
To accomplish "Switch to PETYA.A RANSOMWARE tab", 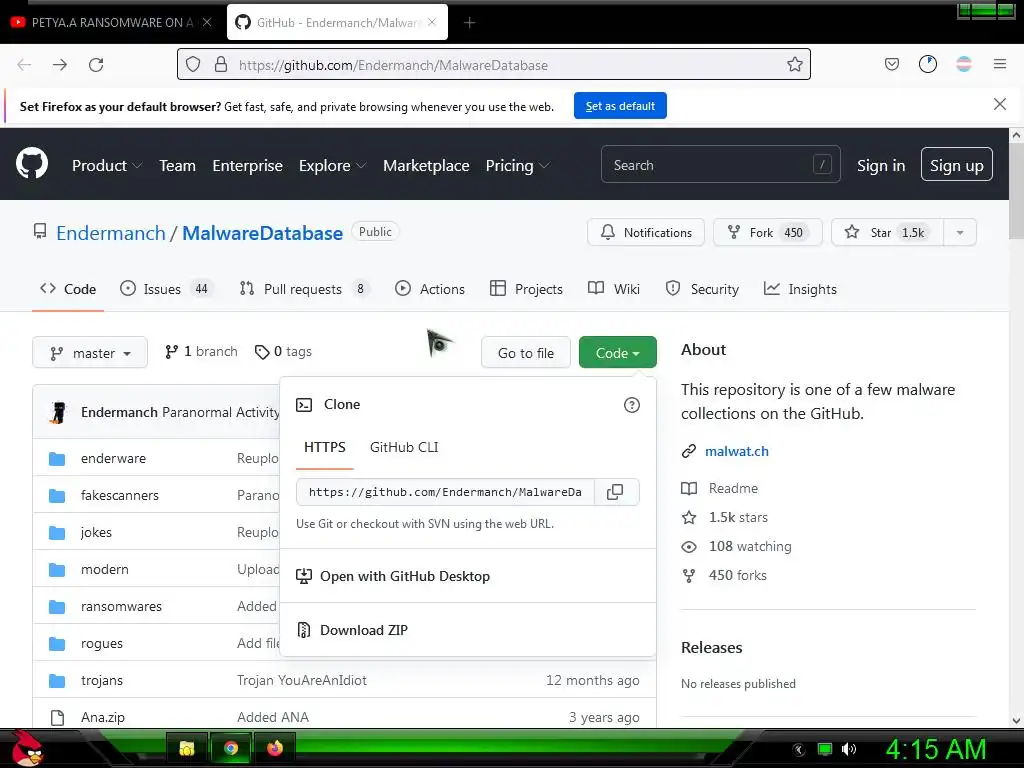I will click(111, 22).
